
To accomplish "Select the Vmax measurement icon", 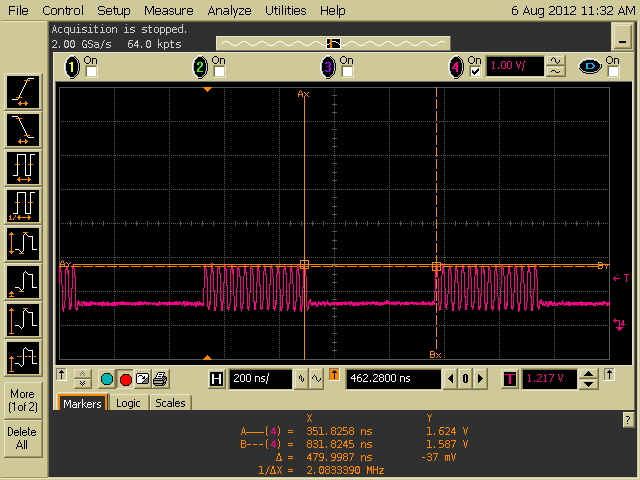I will pos(23,320).
